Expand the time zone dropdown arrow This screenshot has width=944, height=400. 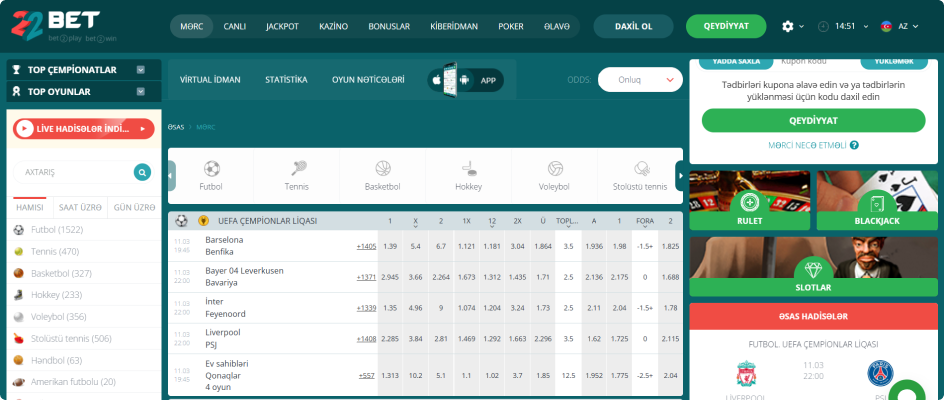[x=866, y=27]
